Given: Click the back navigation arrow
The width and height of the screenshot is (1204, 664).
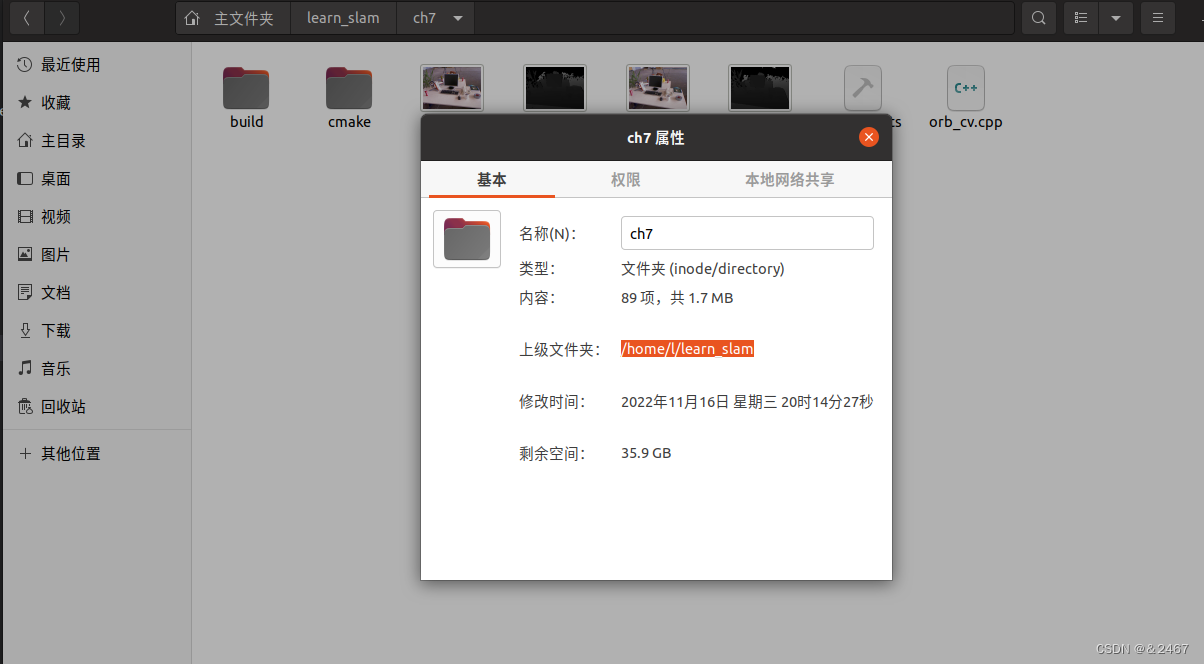Looking at the screenshot, I should pyautogui.click(x=26, y=17).
